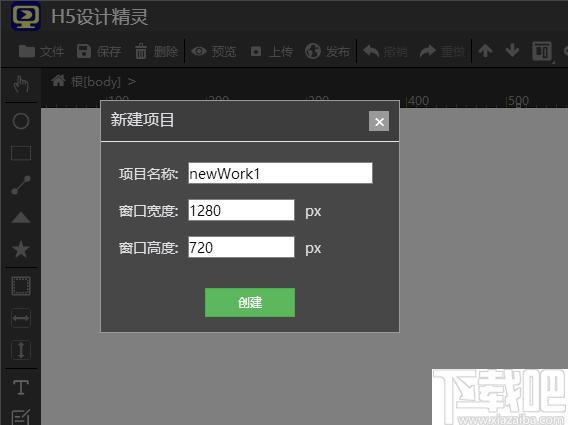The width and height of the screenshot is (568, 425).
Task: Click the 保存 save button
Action: tap(99, 51)
